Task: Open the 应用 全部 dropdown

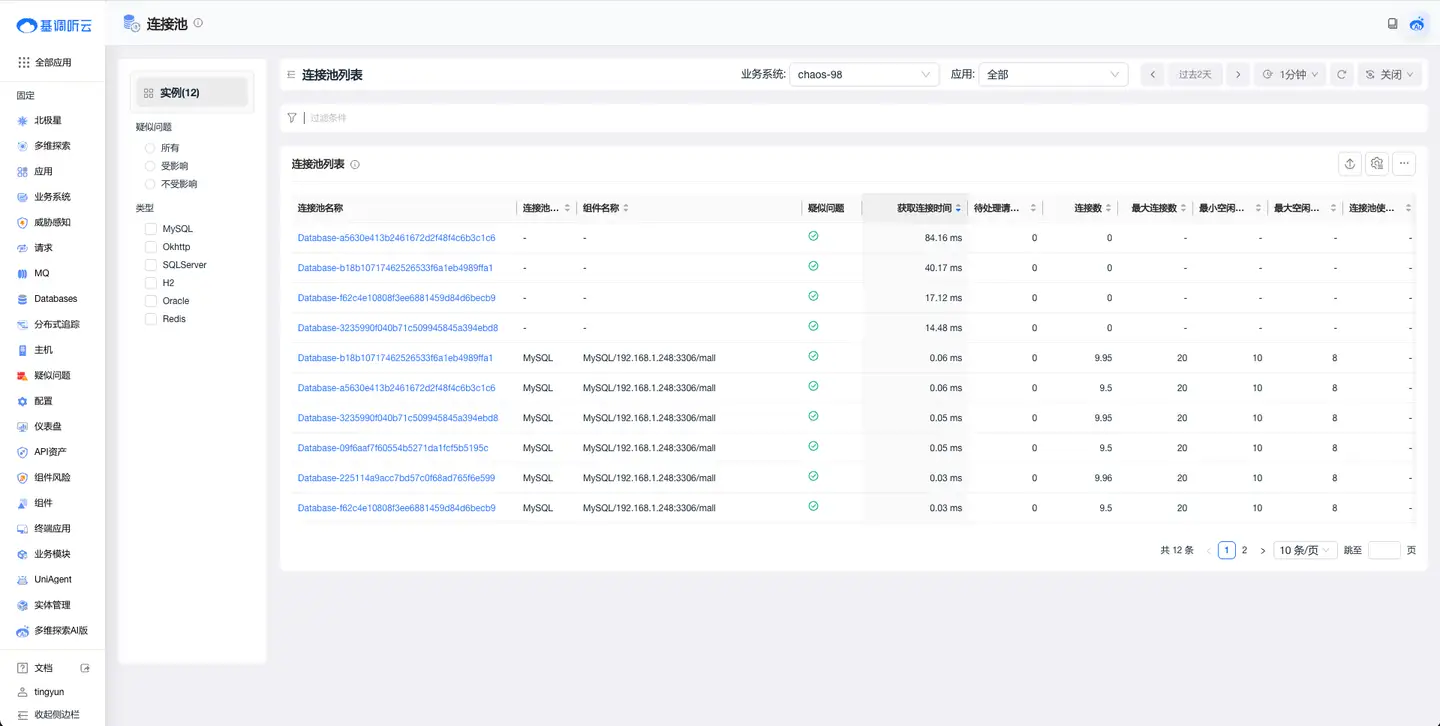Action: [1053, 75]
